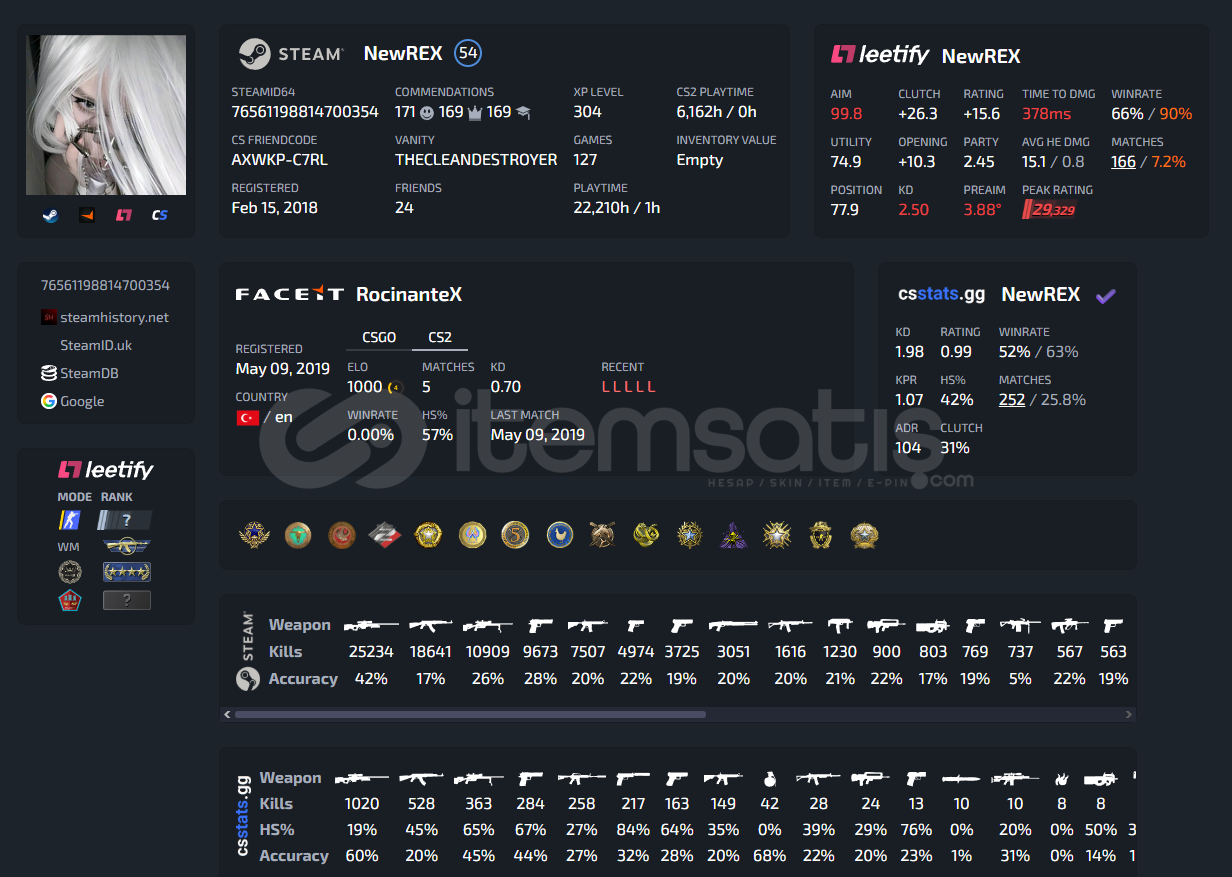Click csstats.gg weapon icon with 1020 kills
Image resolution: width=1232 pixels, height=877 pixels.
click(362, 777)
